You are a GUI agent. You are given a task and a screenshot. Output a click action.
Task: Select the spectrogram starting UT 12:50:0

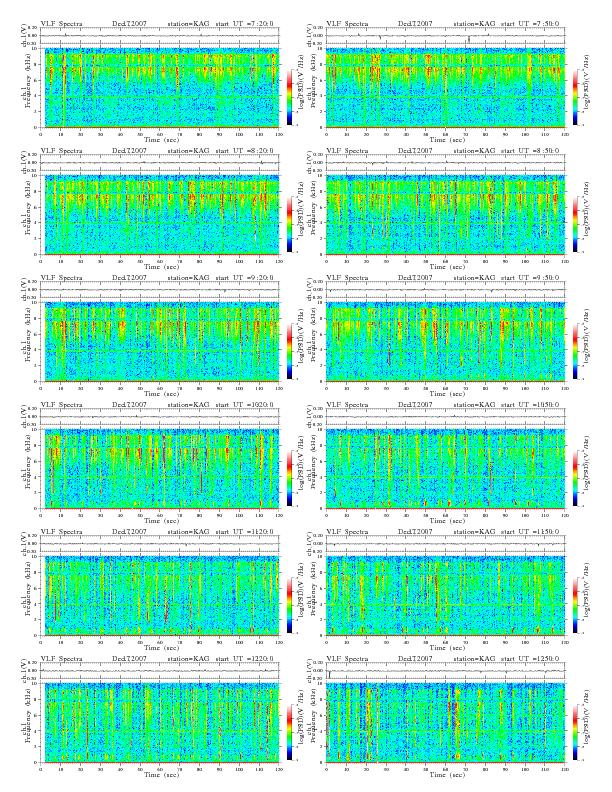pos(446,723)
